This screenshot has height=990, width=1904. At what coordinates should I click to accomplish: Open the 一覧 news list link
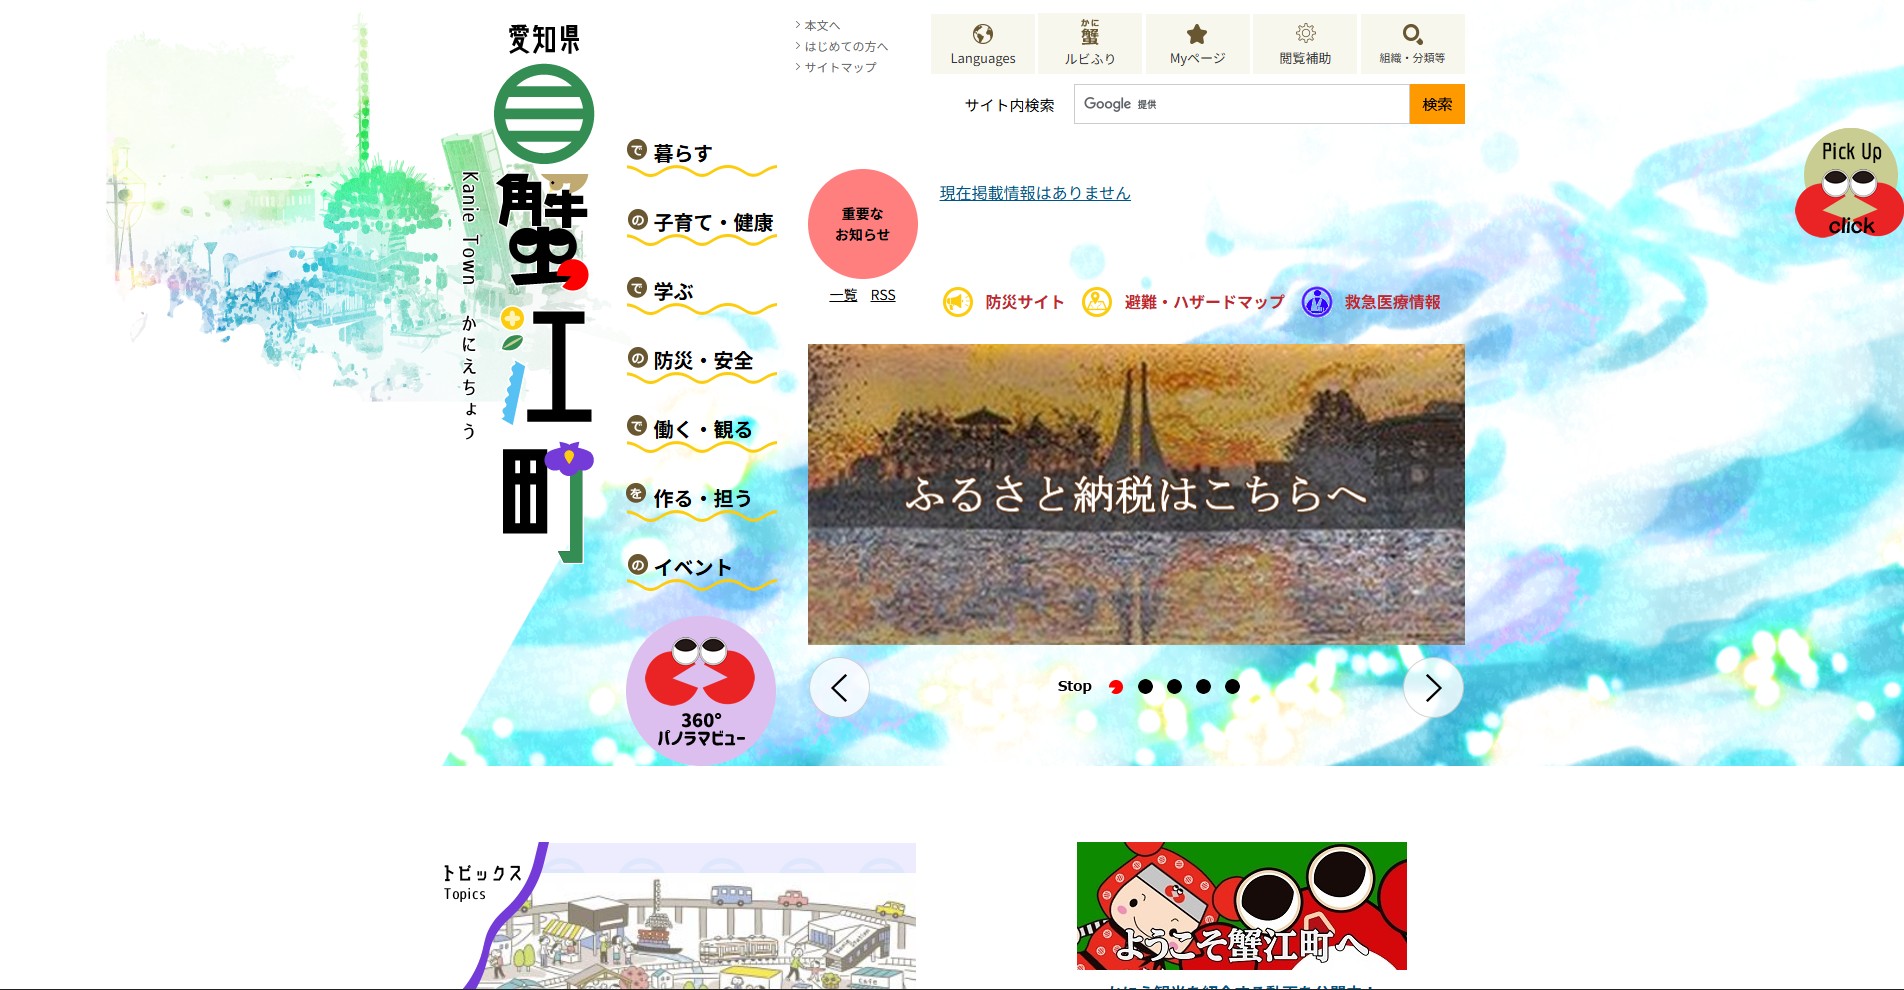[x=843, y=295]
